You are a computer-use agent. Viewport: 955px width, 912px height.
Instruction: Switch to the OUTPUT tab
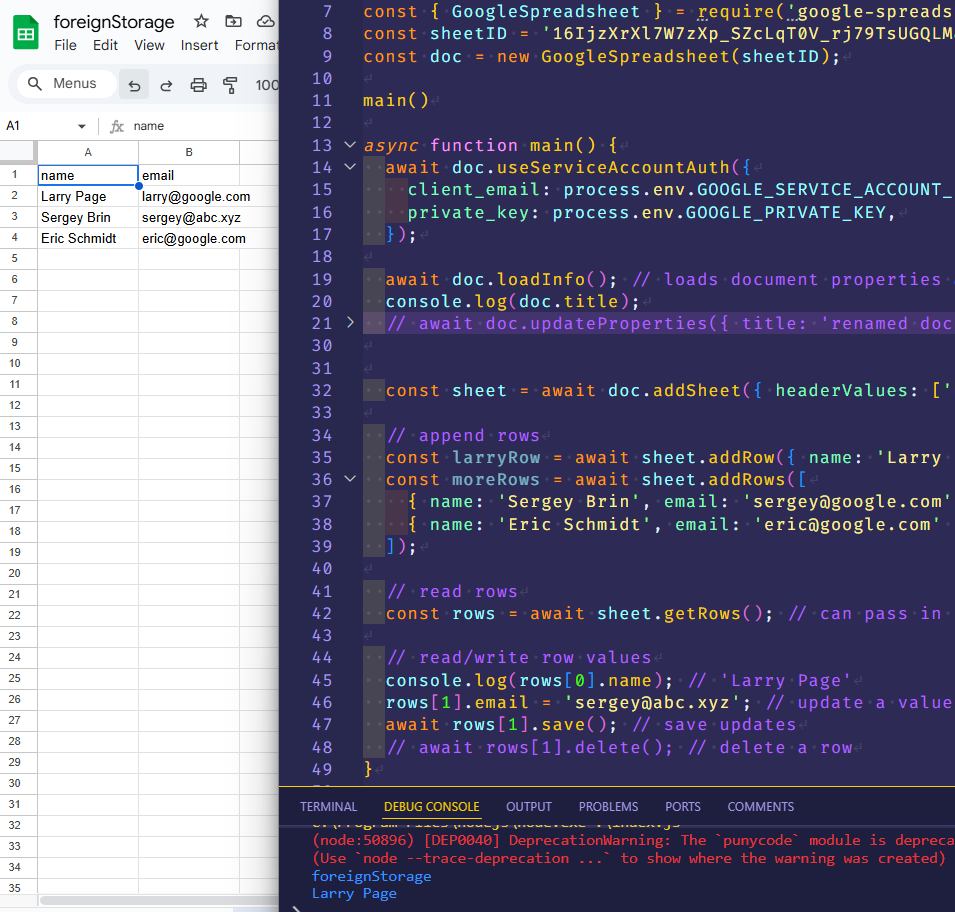click(529, 807)
